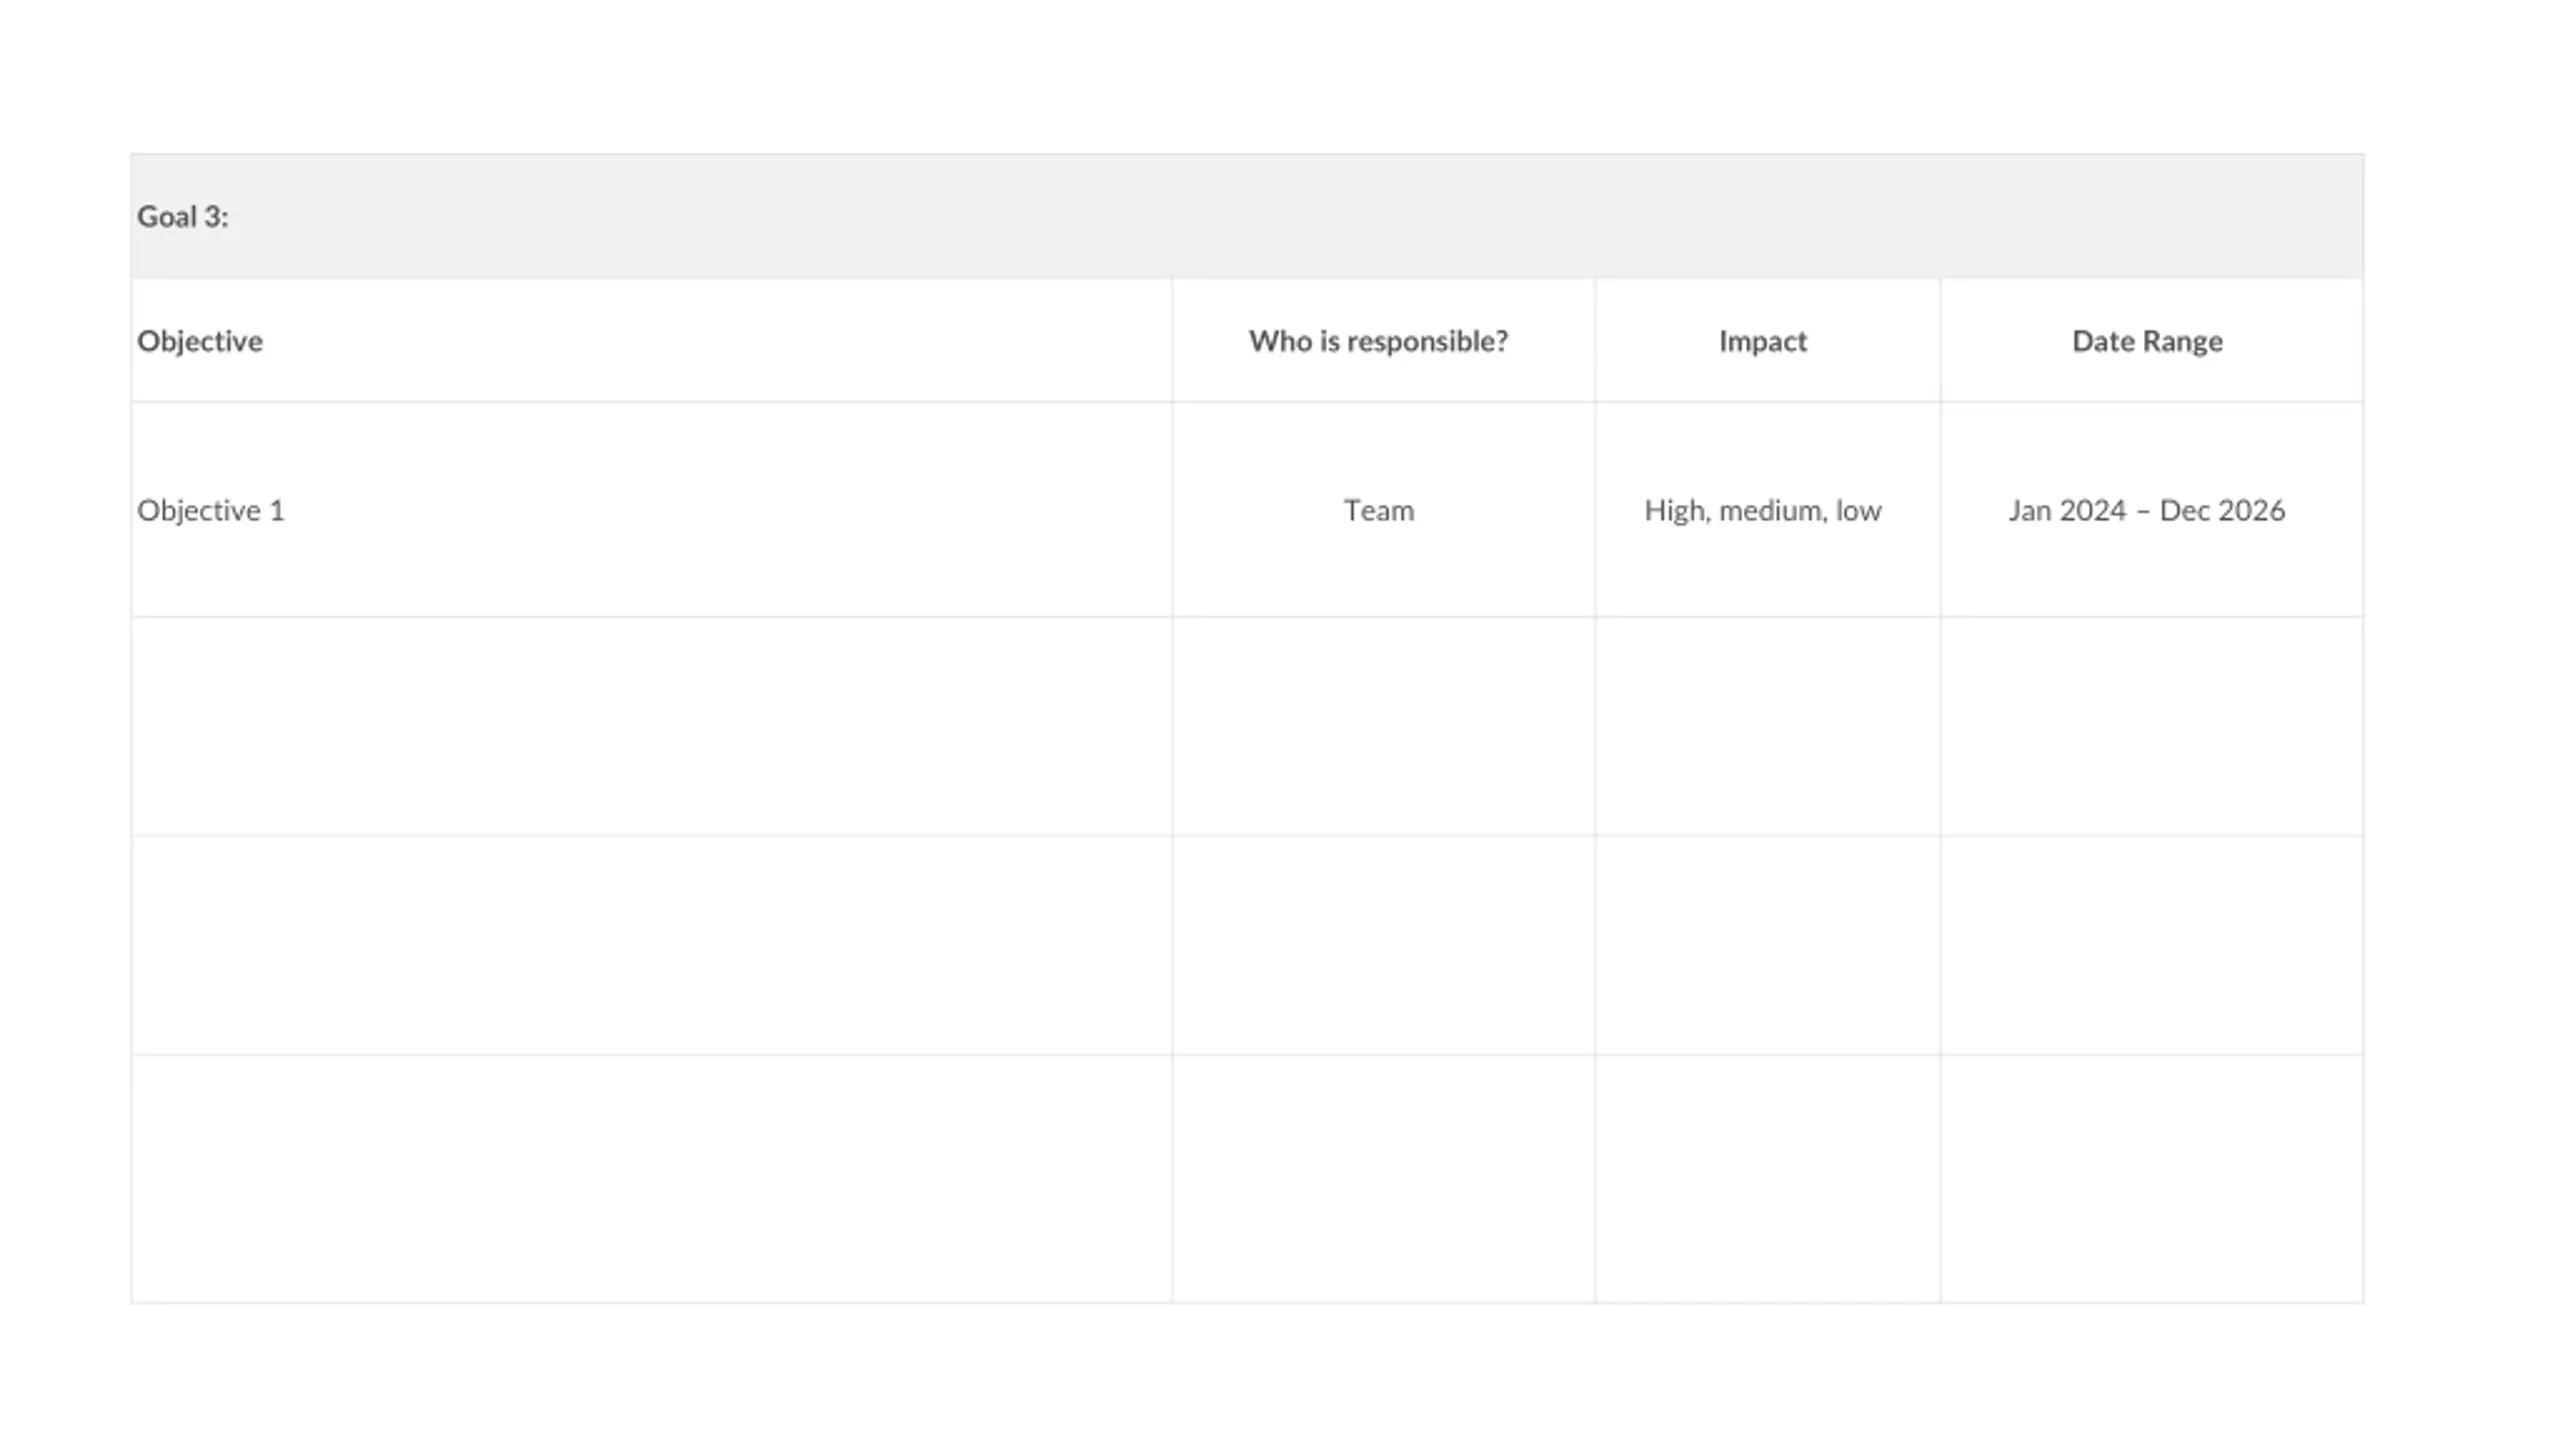2560x1439 pixels.
Task: Click the Team cell
Action: [x=1383, y=510]
